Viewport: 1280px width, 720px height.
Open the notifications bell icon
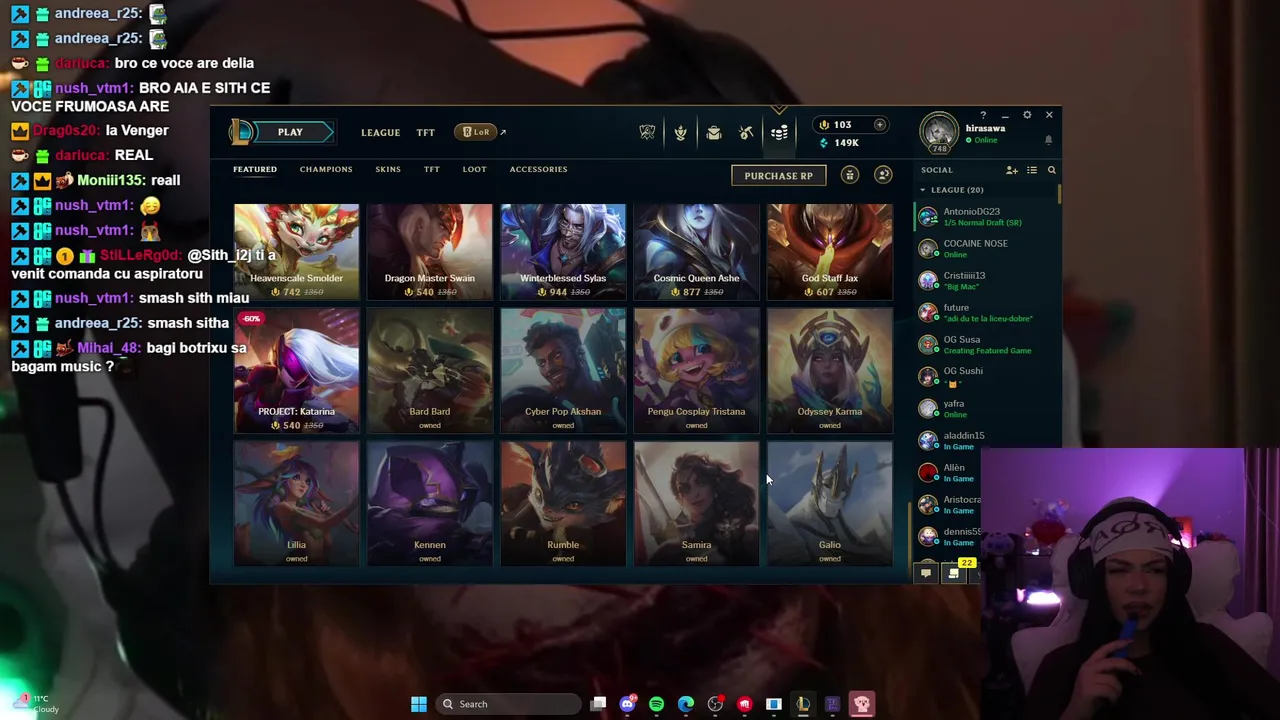1048,140
